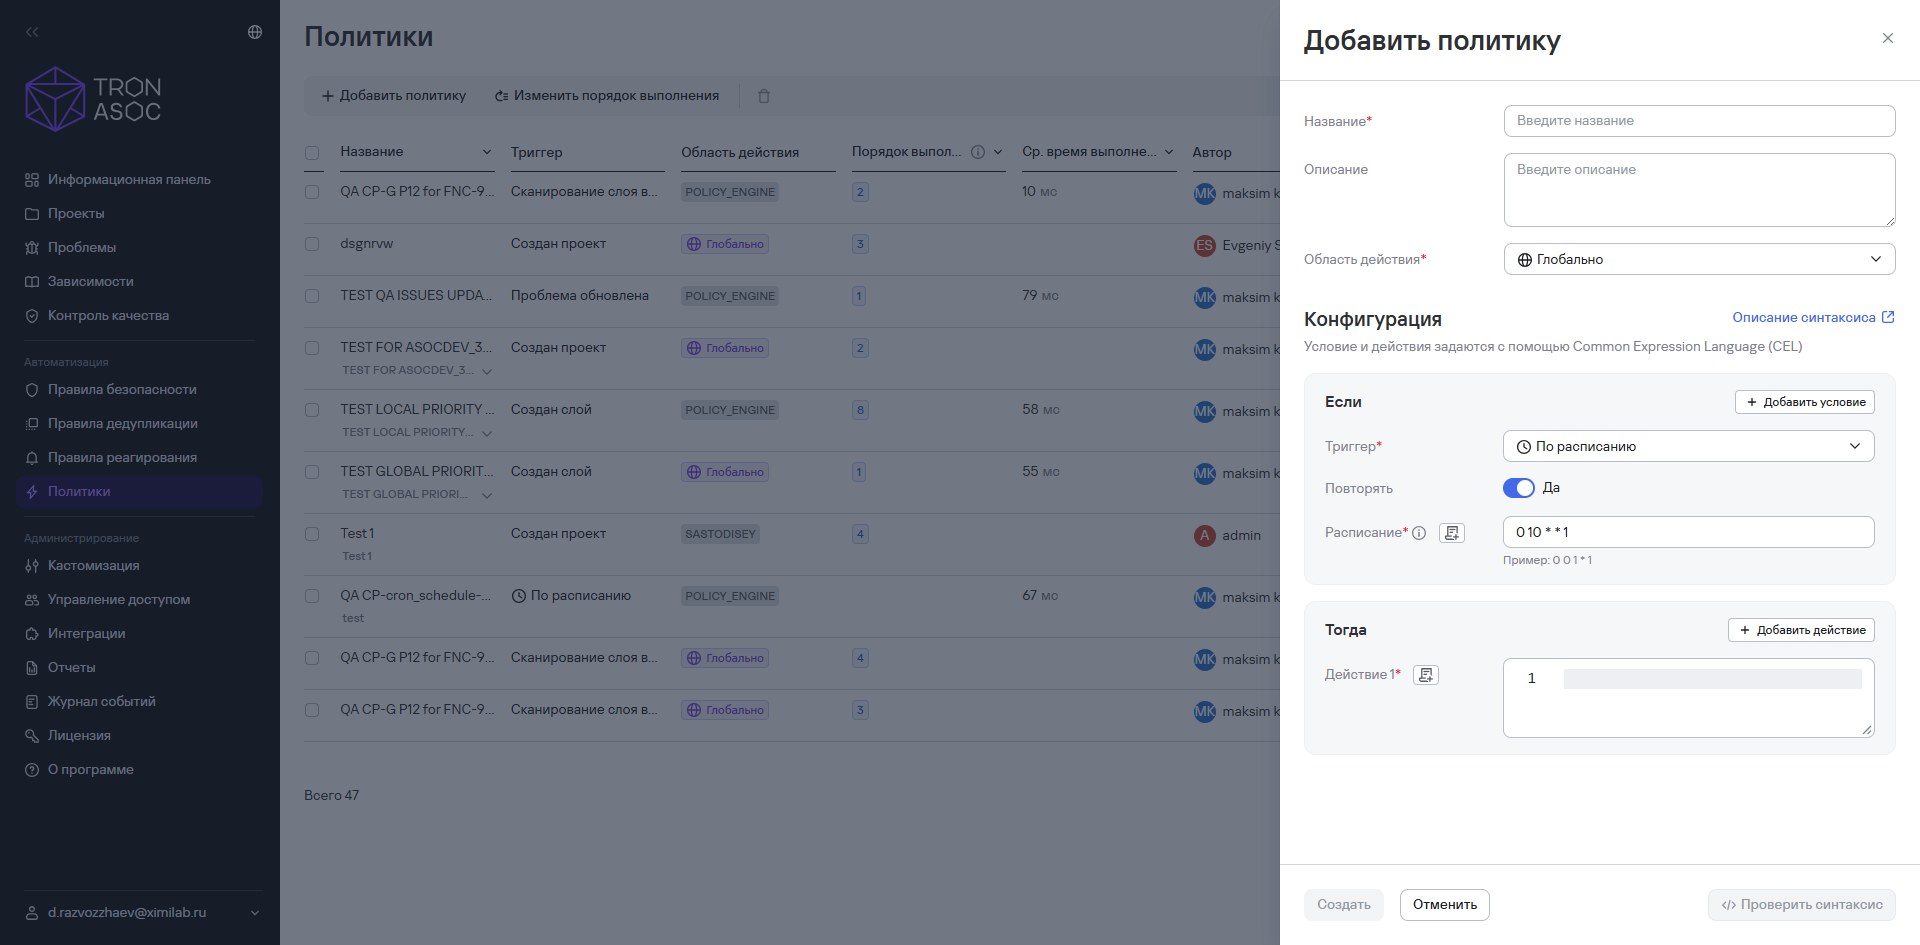This screenshot has height=945, width=1920.
Task: Sort by Название column chevron
Action: [x=487, y=152]
